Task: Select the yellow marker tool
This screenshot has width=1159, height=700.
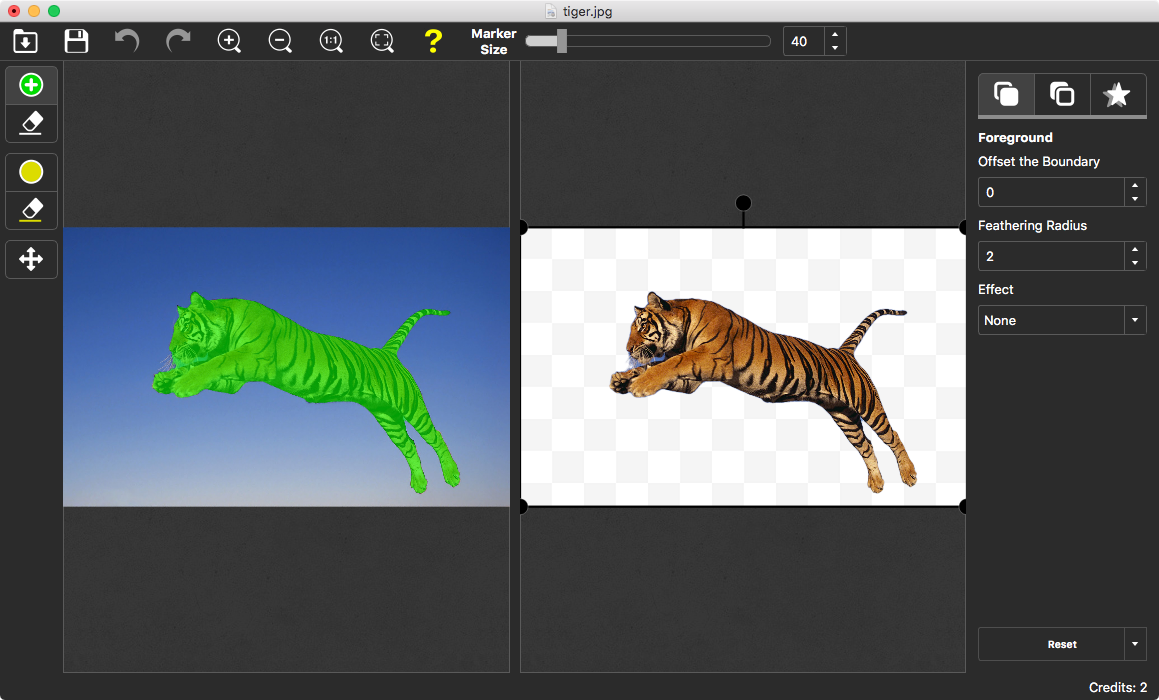Action: pos(31,173)
